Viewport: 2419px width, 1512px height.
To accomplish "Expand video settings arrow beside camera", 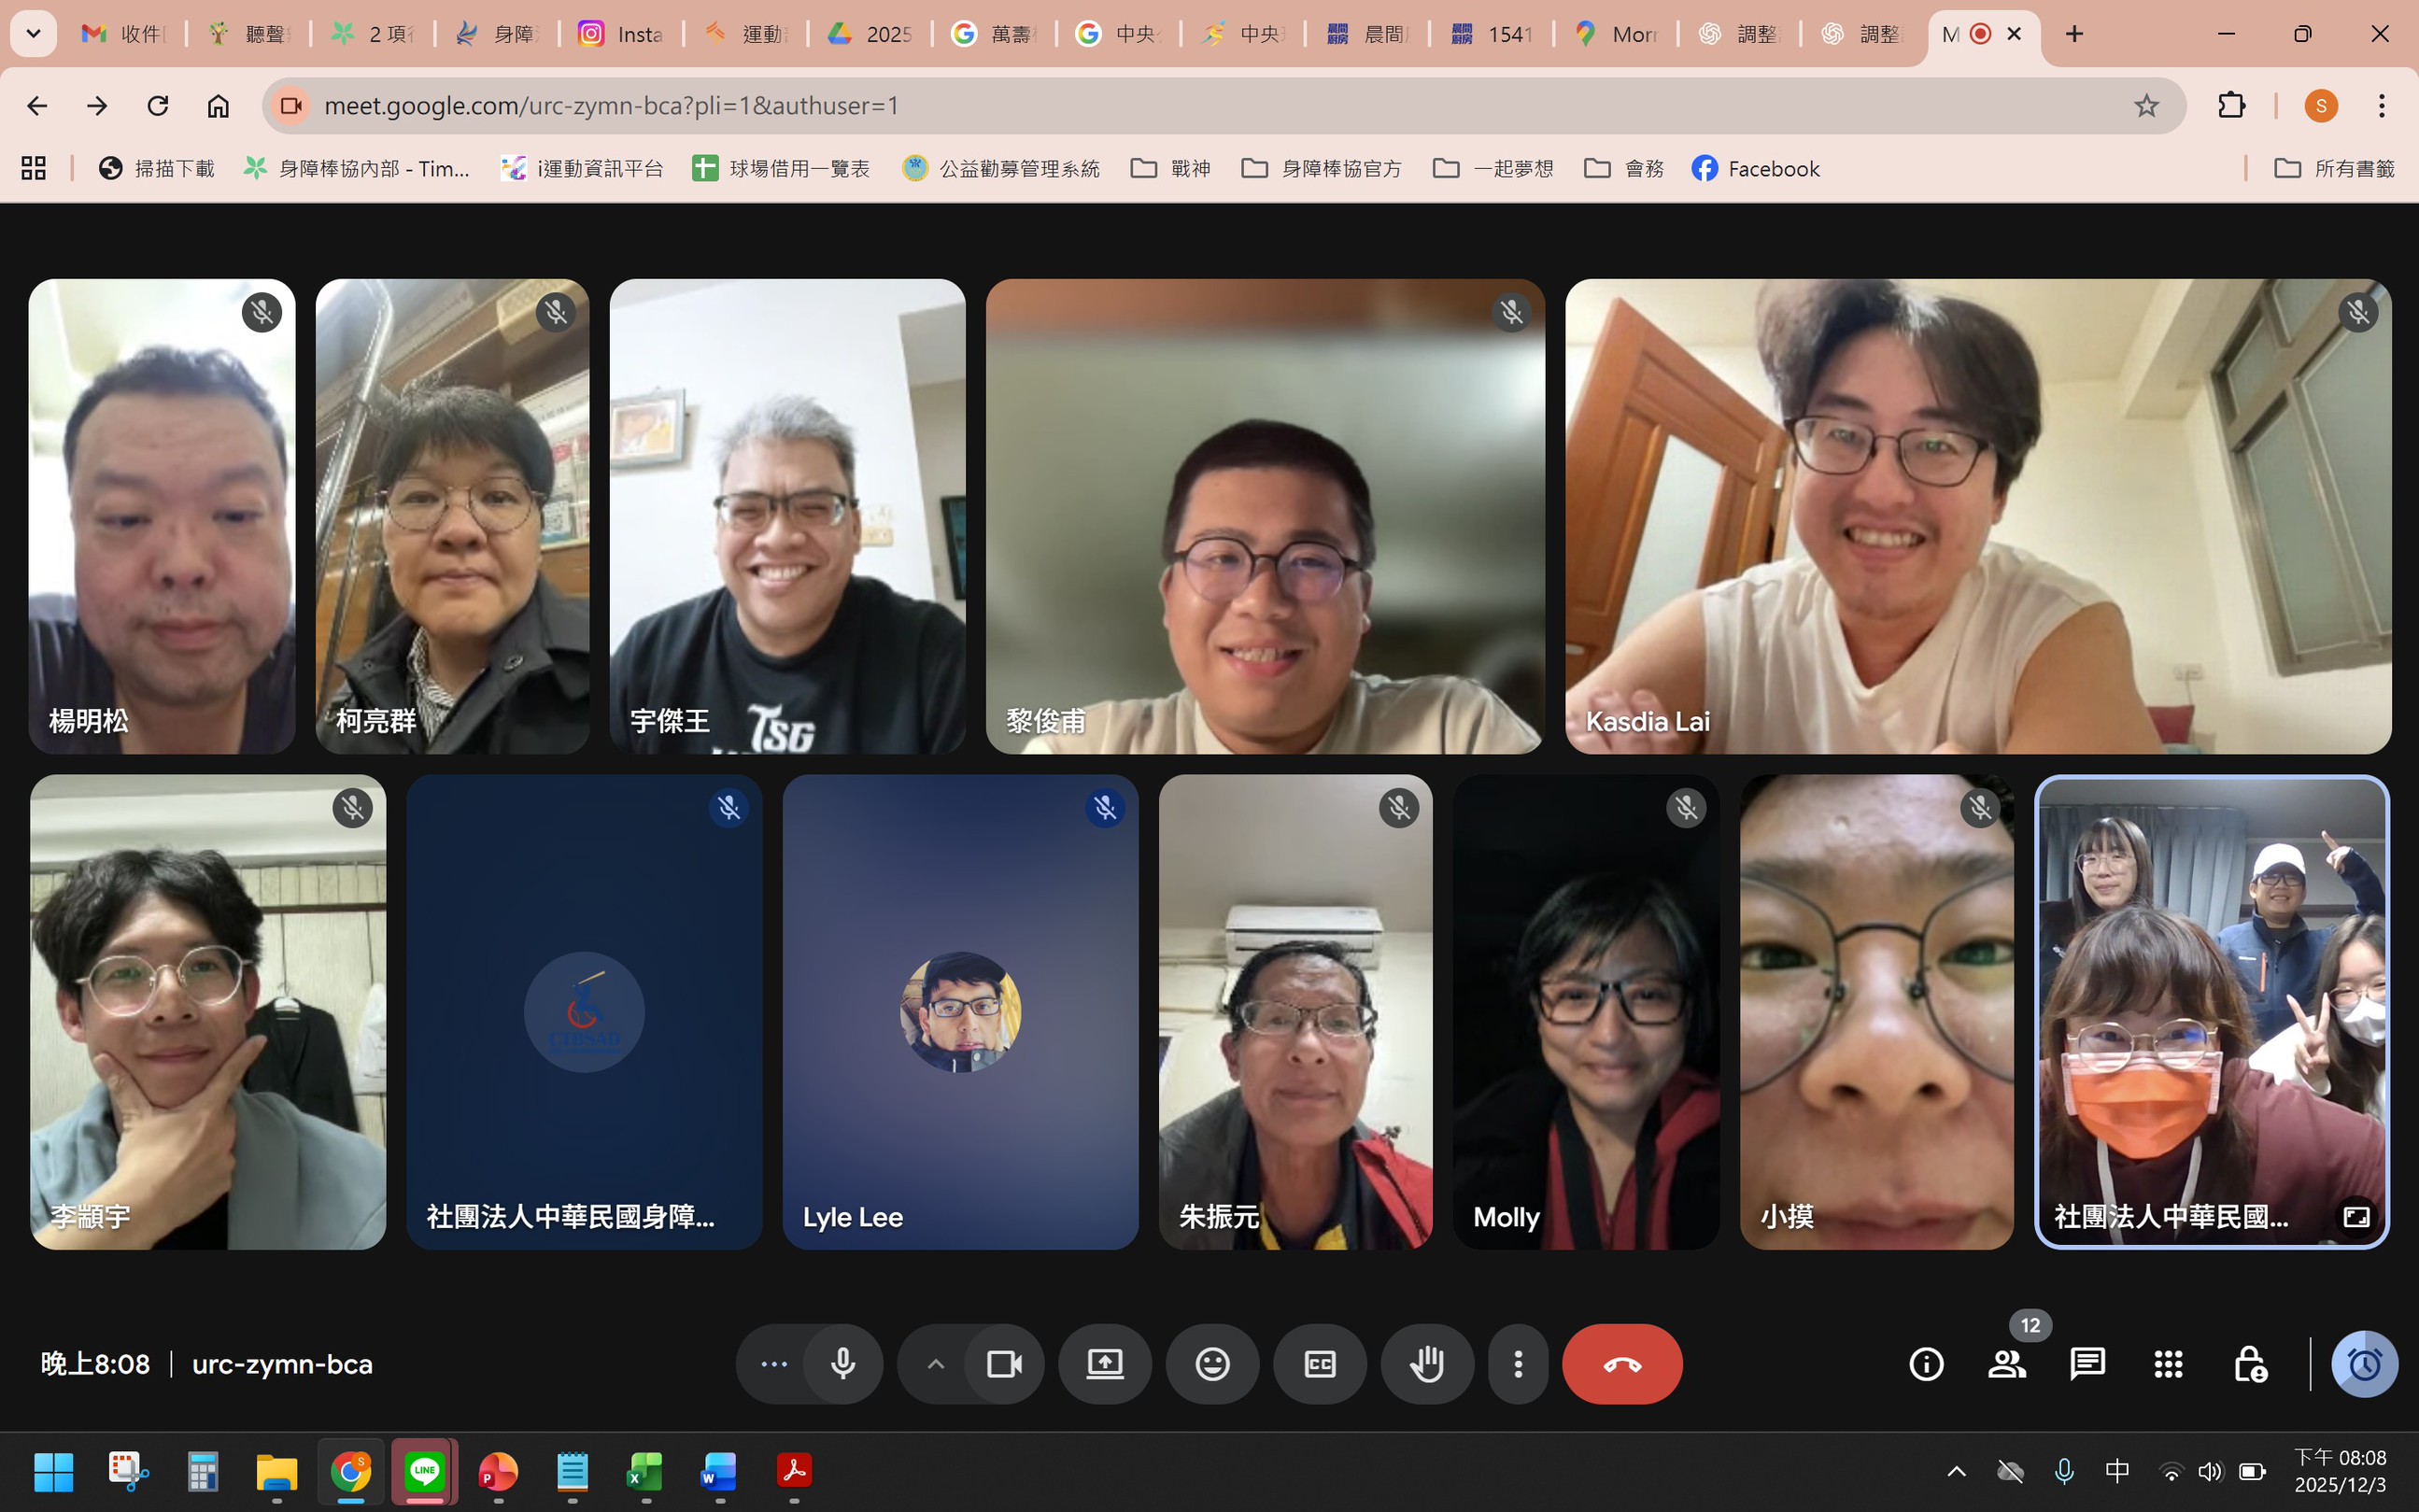I will 935,1364.
